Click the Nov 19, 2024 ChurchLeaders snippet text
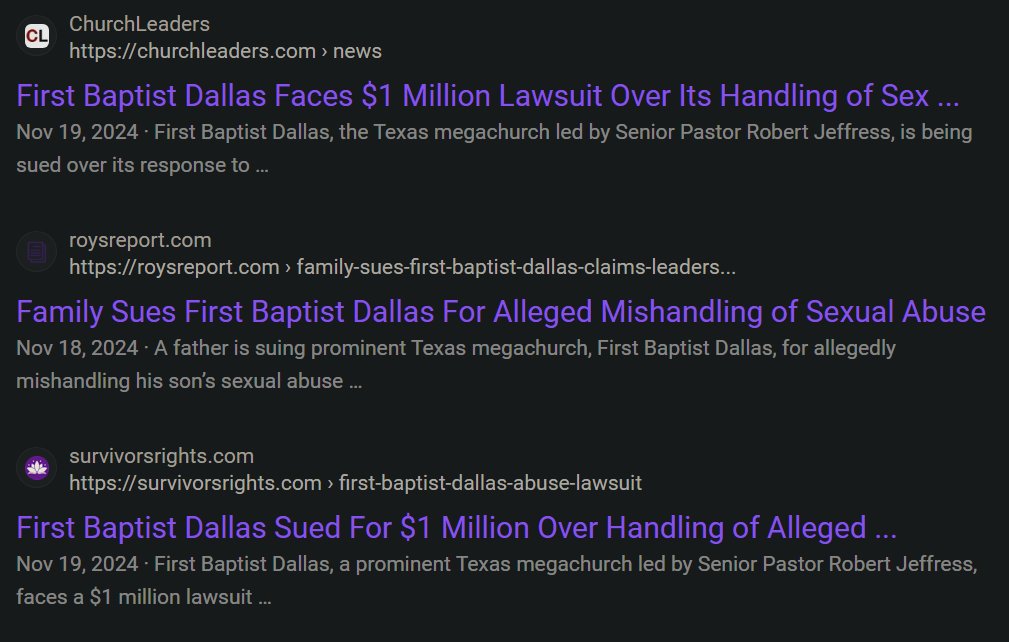The height and width of the screenshot is (642, 1009). click(x=494, y=149)
